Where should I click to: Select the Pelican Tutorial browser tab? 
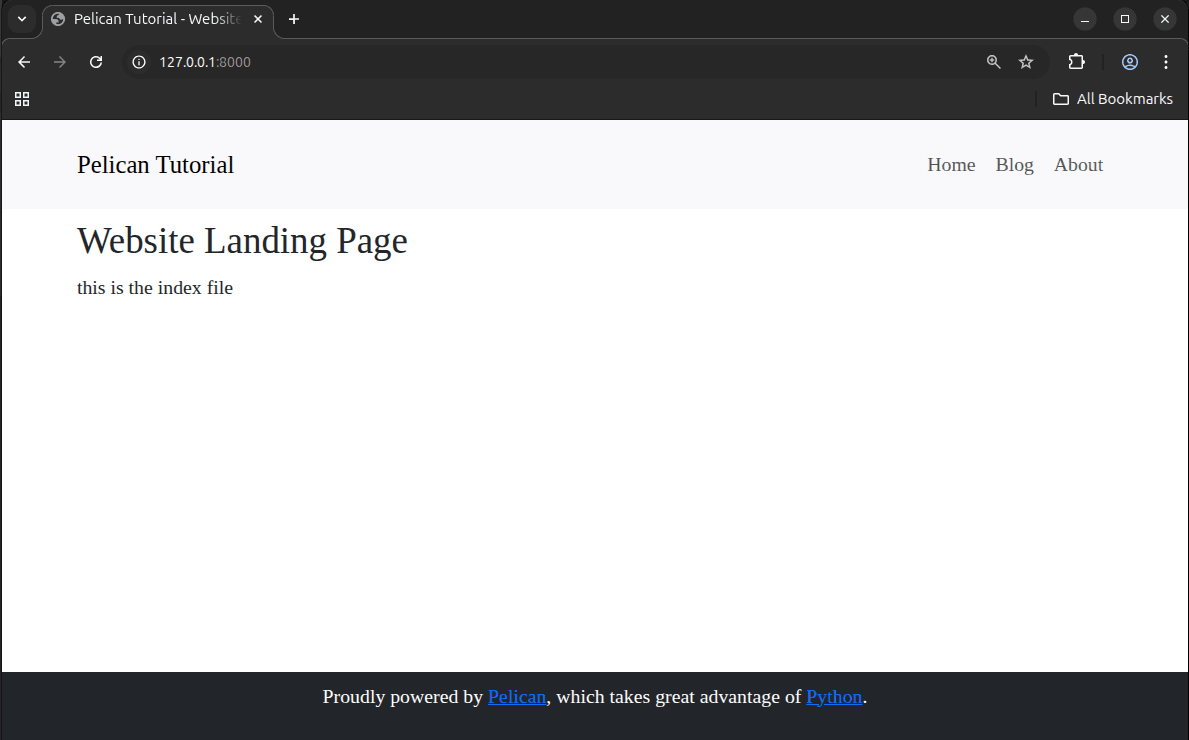tap(157, 19)
